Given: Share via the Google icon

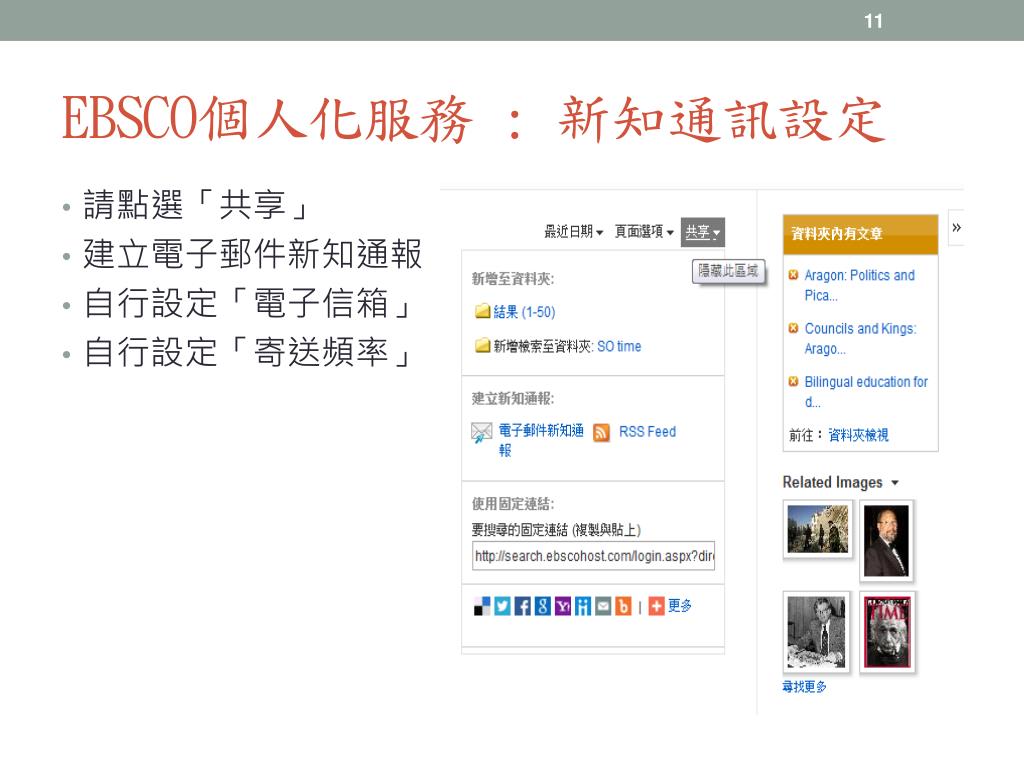Looking at the screenshot, I should click(543, 607).
